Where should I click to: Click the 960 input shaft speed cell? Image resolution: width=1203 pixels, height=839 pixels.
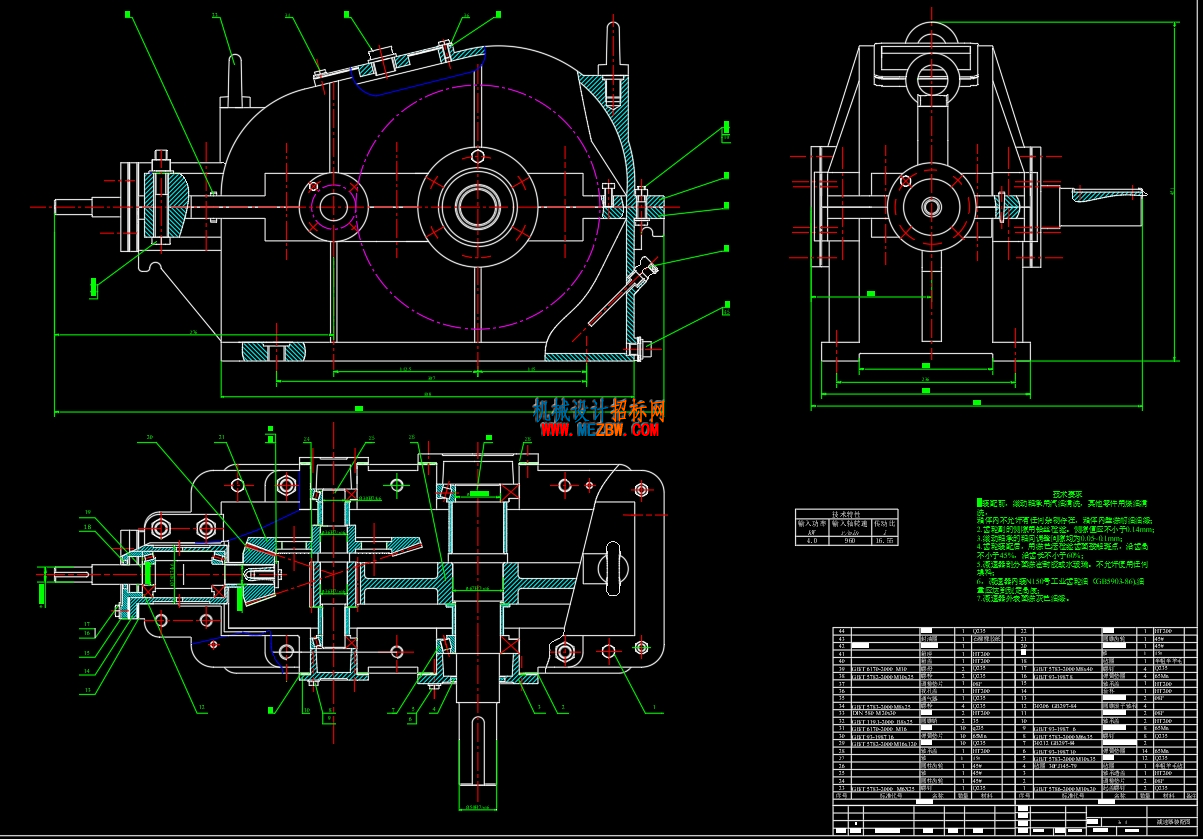pos(850,540)
